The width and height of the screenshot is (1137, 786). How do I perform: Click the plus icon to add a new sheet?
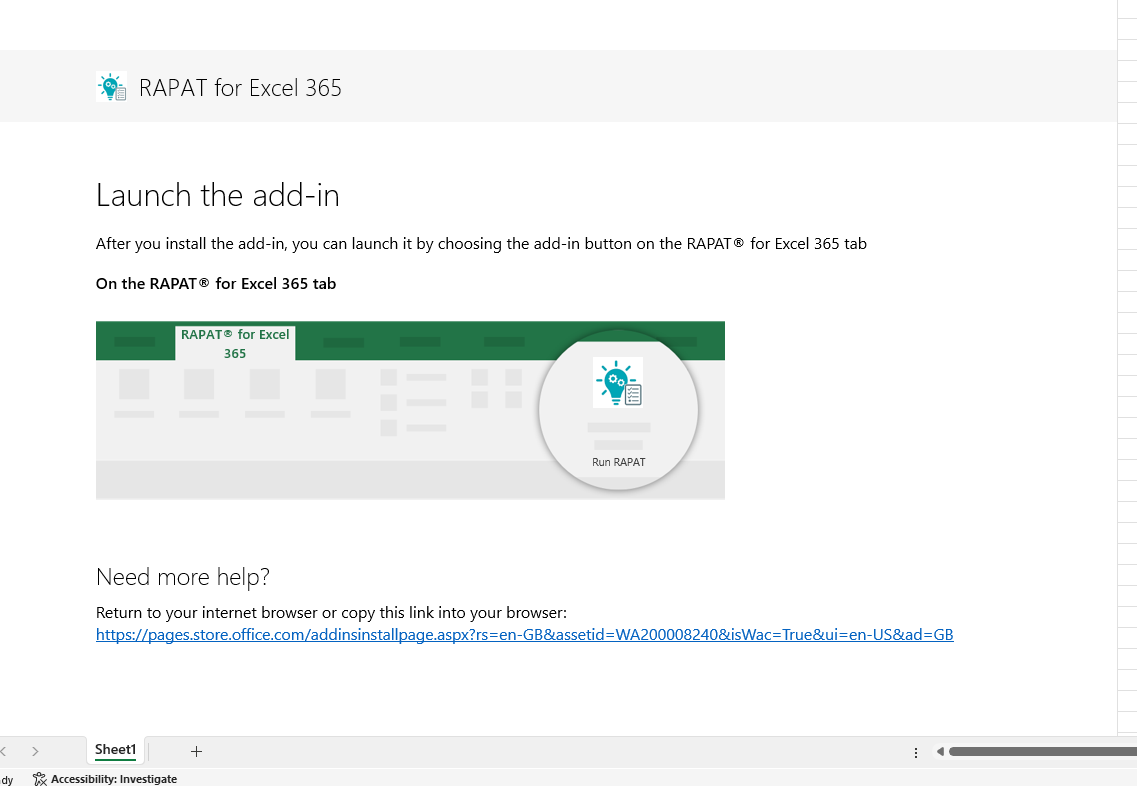point(196,751)
